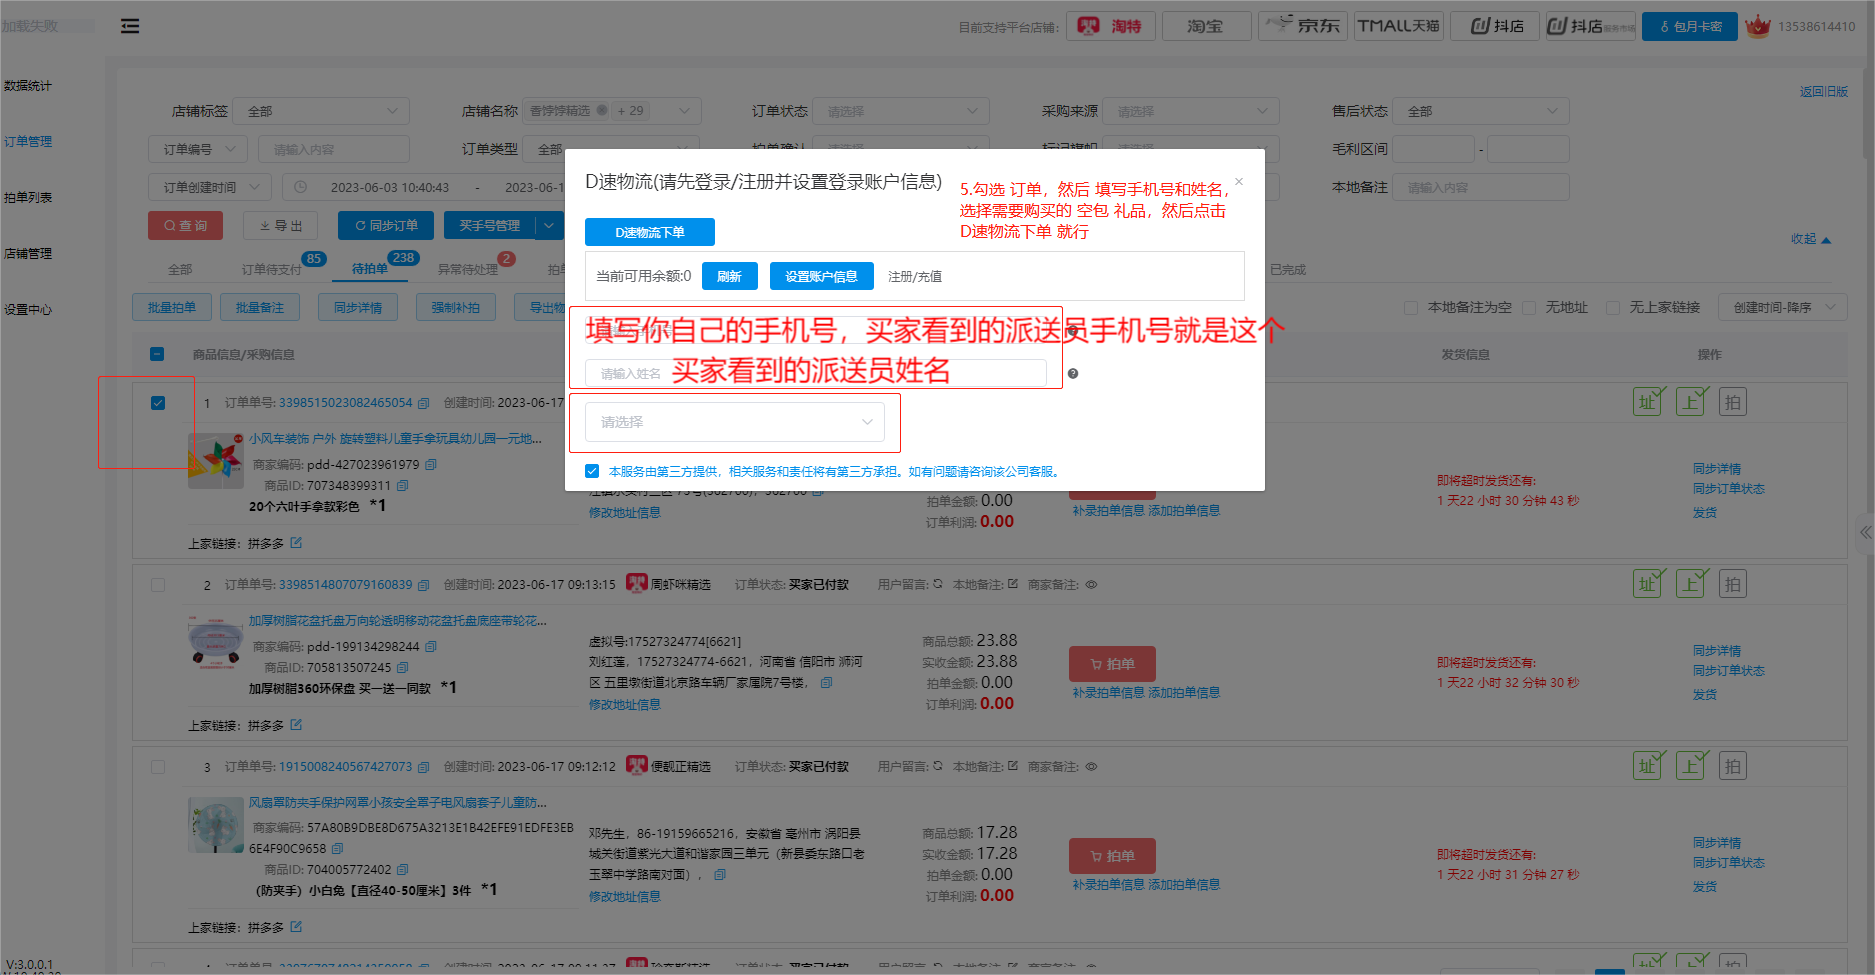
Task: Click 上 supplier status icon on order 1
Action: coord(1692,402)
